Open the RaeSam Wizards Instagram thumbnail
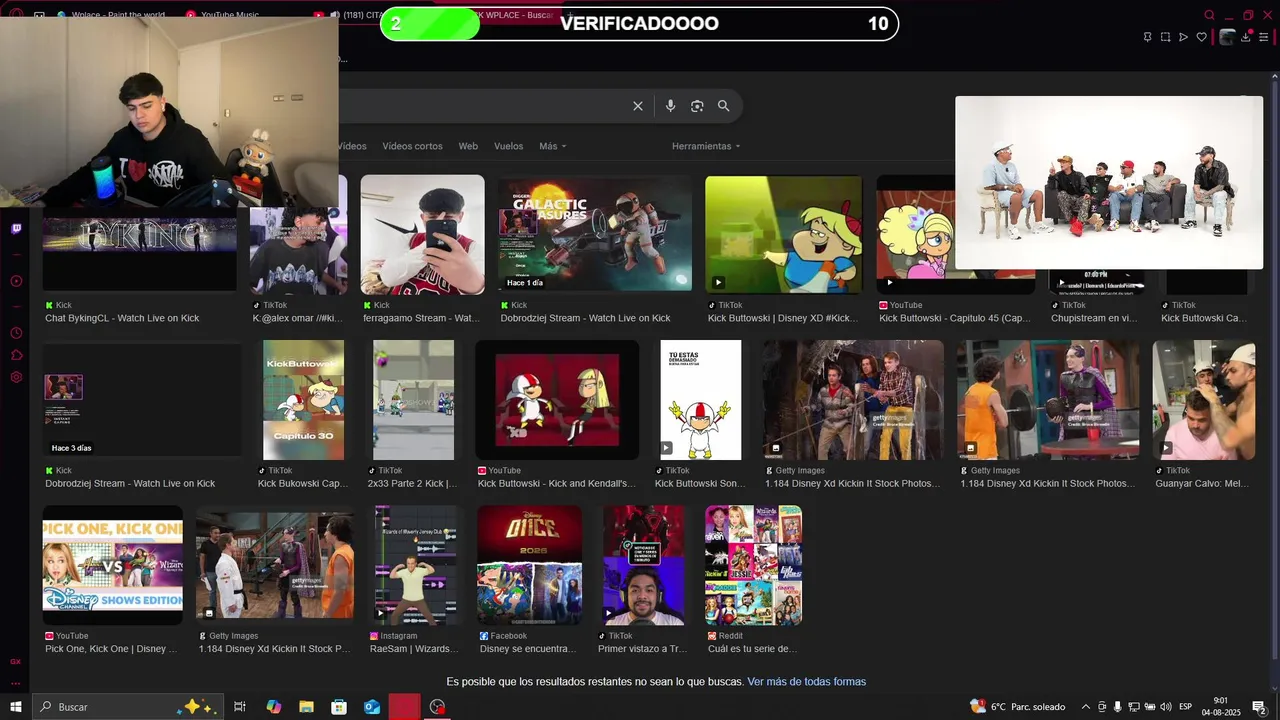This screenshot has height=720, width=1280. [415, 565]
